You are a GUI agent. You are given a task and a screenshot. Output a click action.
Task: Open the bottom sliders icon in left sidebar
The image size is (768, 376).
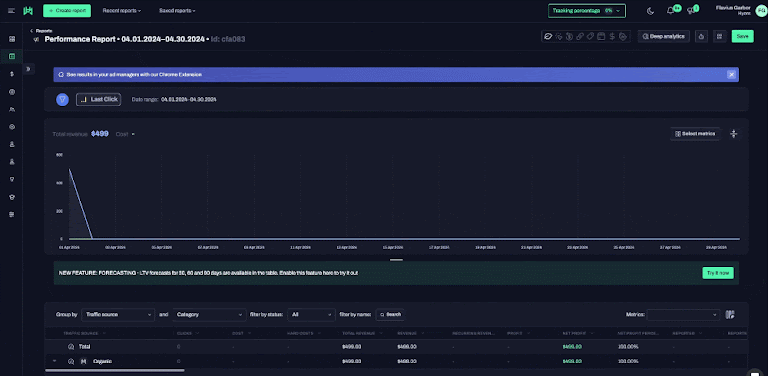[12, 214]
